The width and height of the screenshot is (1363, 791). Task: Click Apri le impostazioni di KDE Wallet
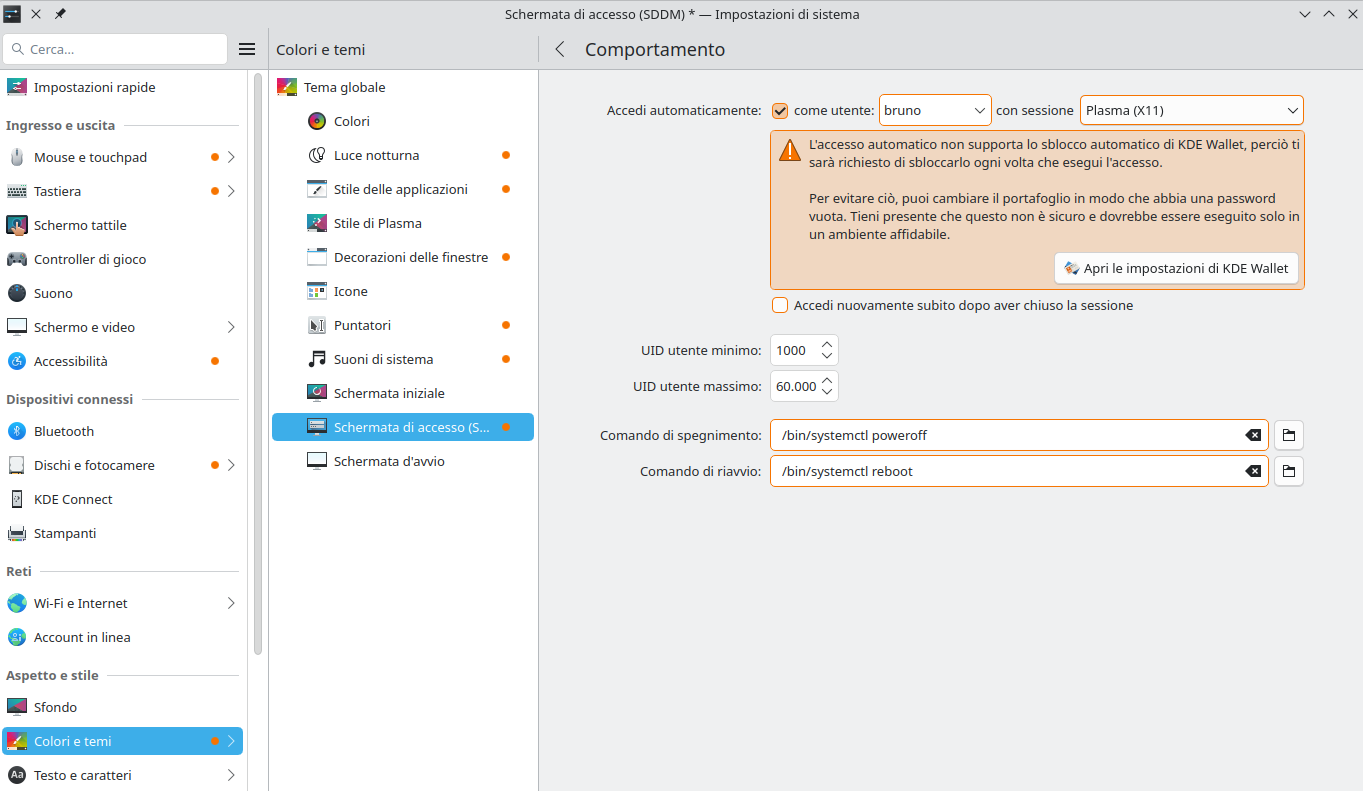coord(1176,268)
